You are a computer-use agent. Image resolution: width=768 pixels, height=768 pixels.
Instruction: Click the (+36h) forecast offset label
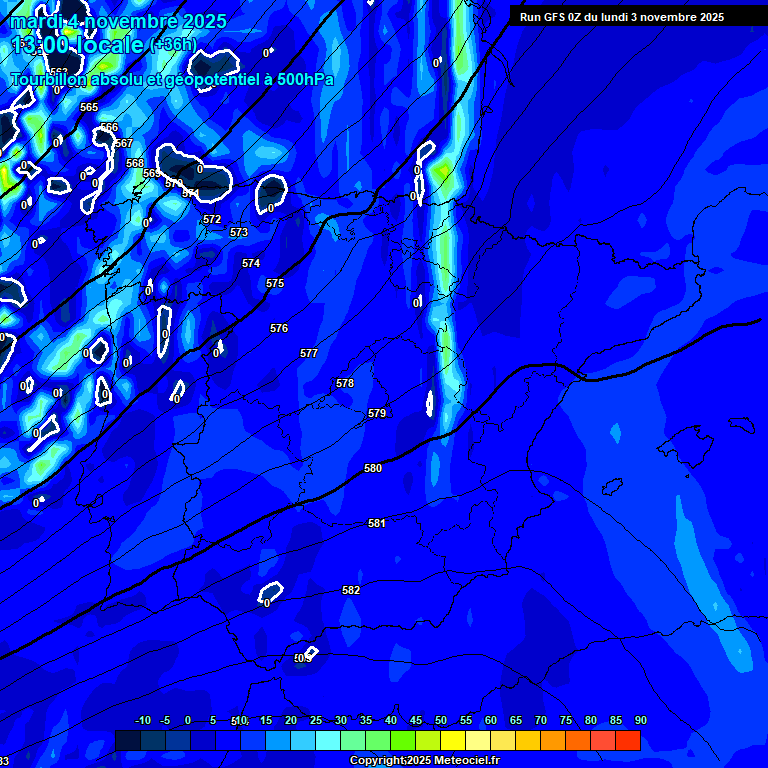[x=173, y=46]
